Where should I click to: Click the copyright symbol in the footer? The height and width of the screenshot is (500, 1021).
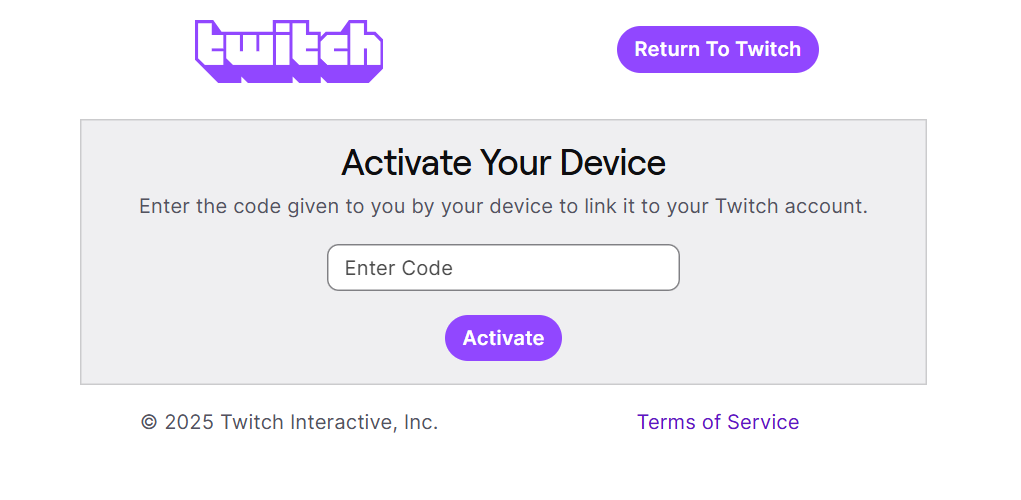coord(149,423)
